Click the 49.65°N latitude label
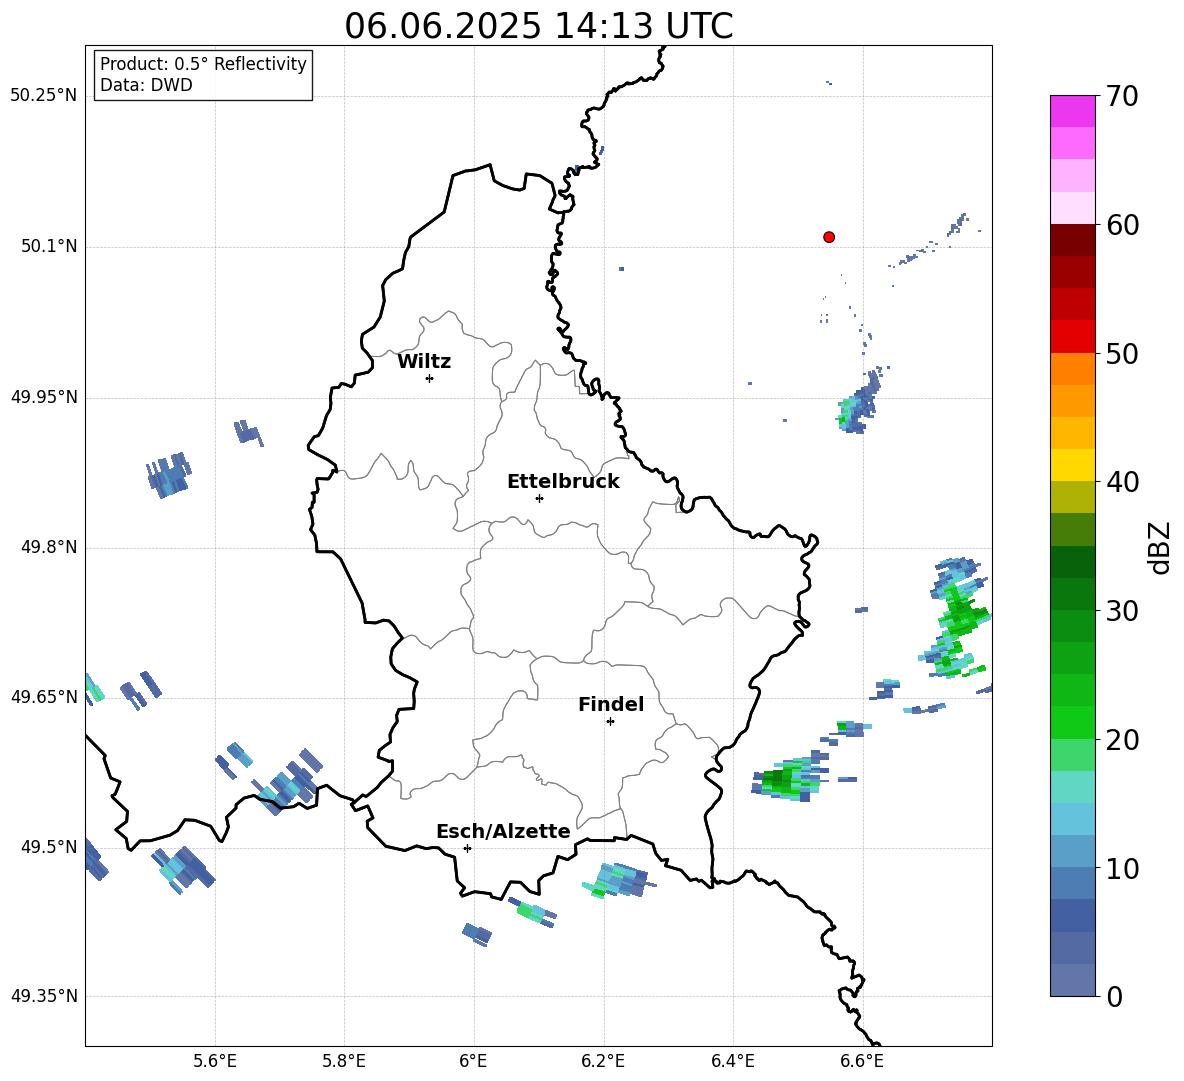 click(x=43, y=697)
